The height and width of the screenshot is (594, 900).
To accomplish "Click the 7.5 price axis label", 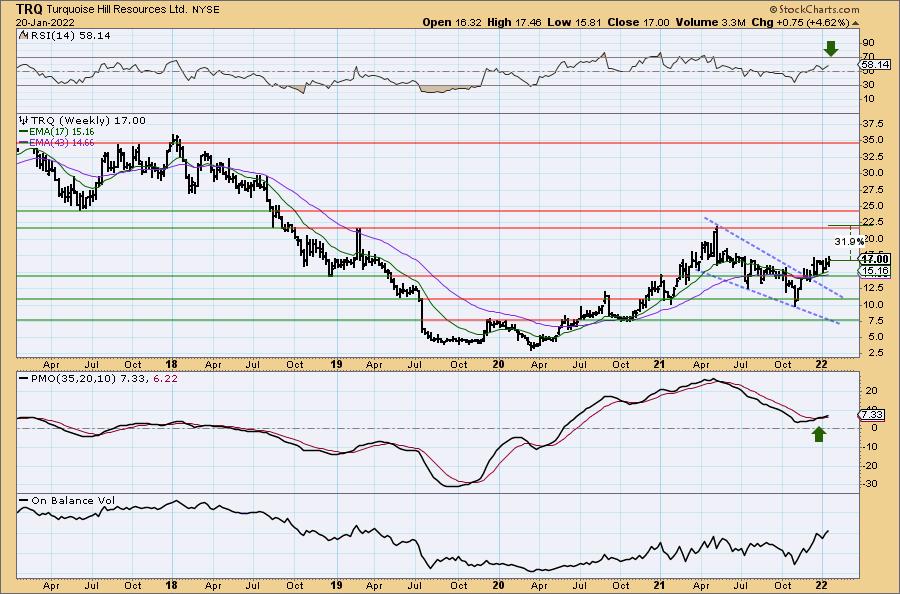I will pos(874,320).
